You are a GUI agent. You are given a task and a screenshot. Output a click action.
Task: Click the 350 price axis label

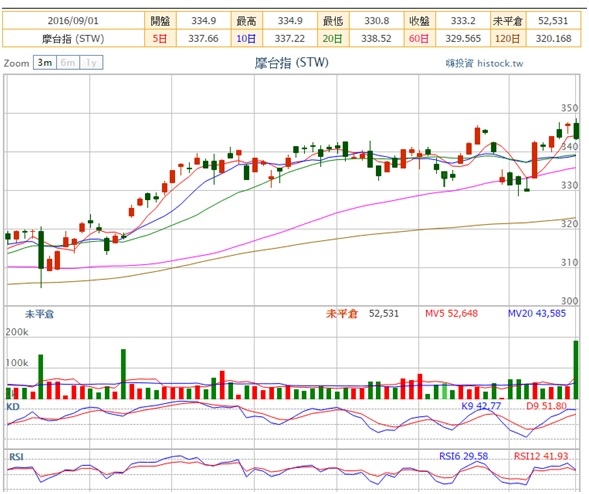tap(569, 108)
